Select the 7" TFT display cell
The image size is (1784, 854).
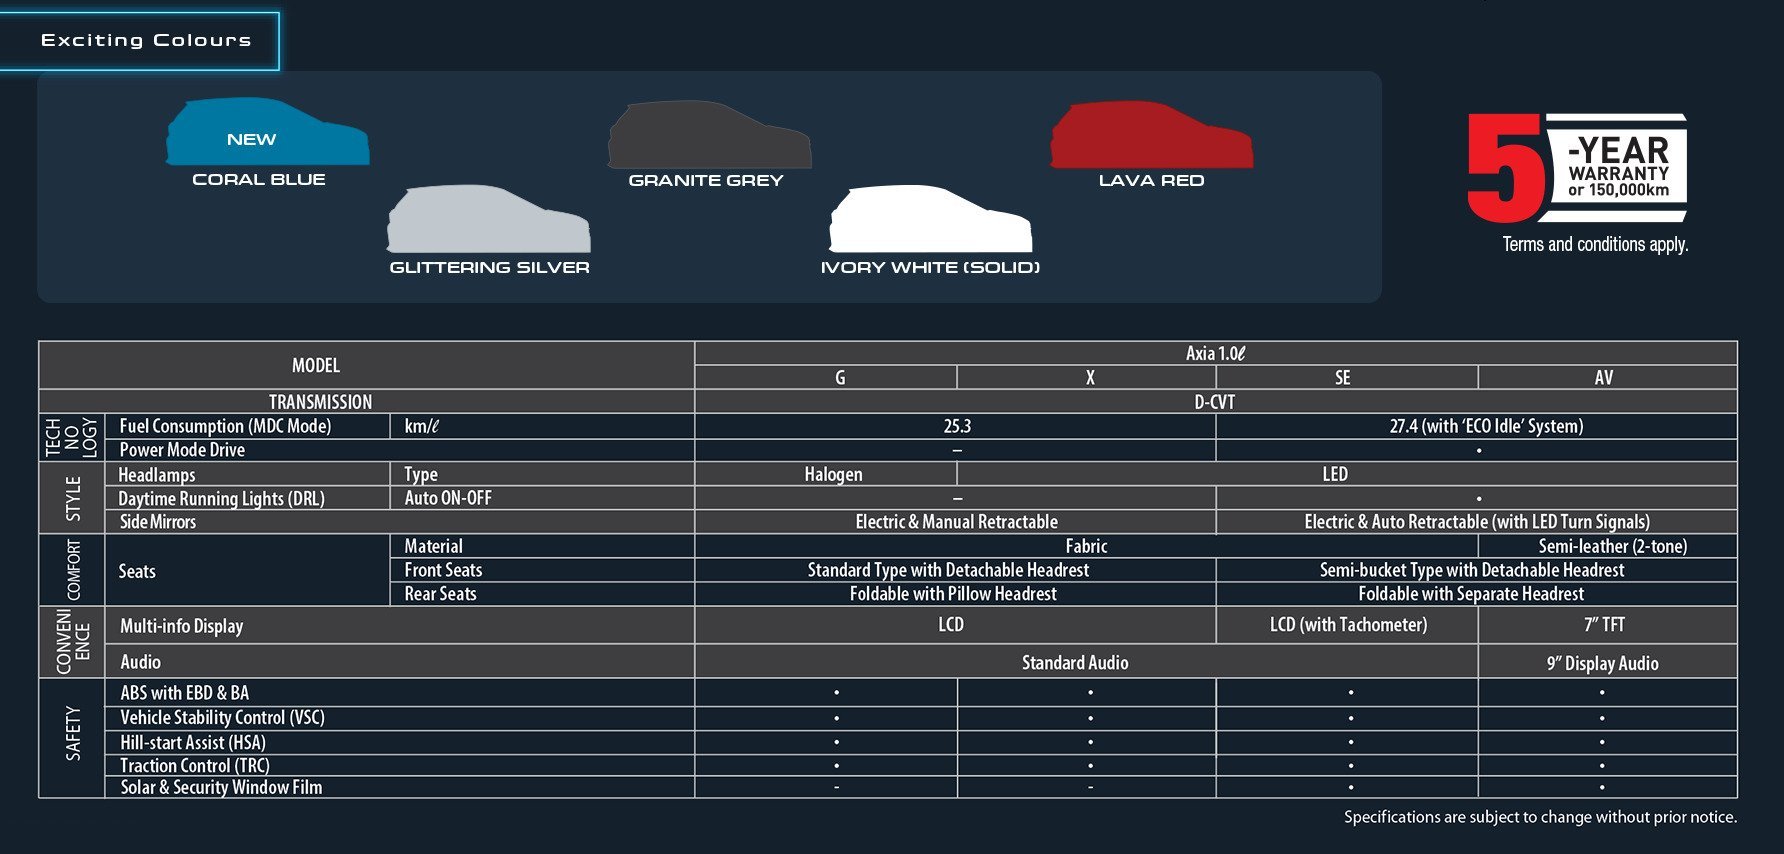point(1604,625)
